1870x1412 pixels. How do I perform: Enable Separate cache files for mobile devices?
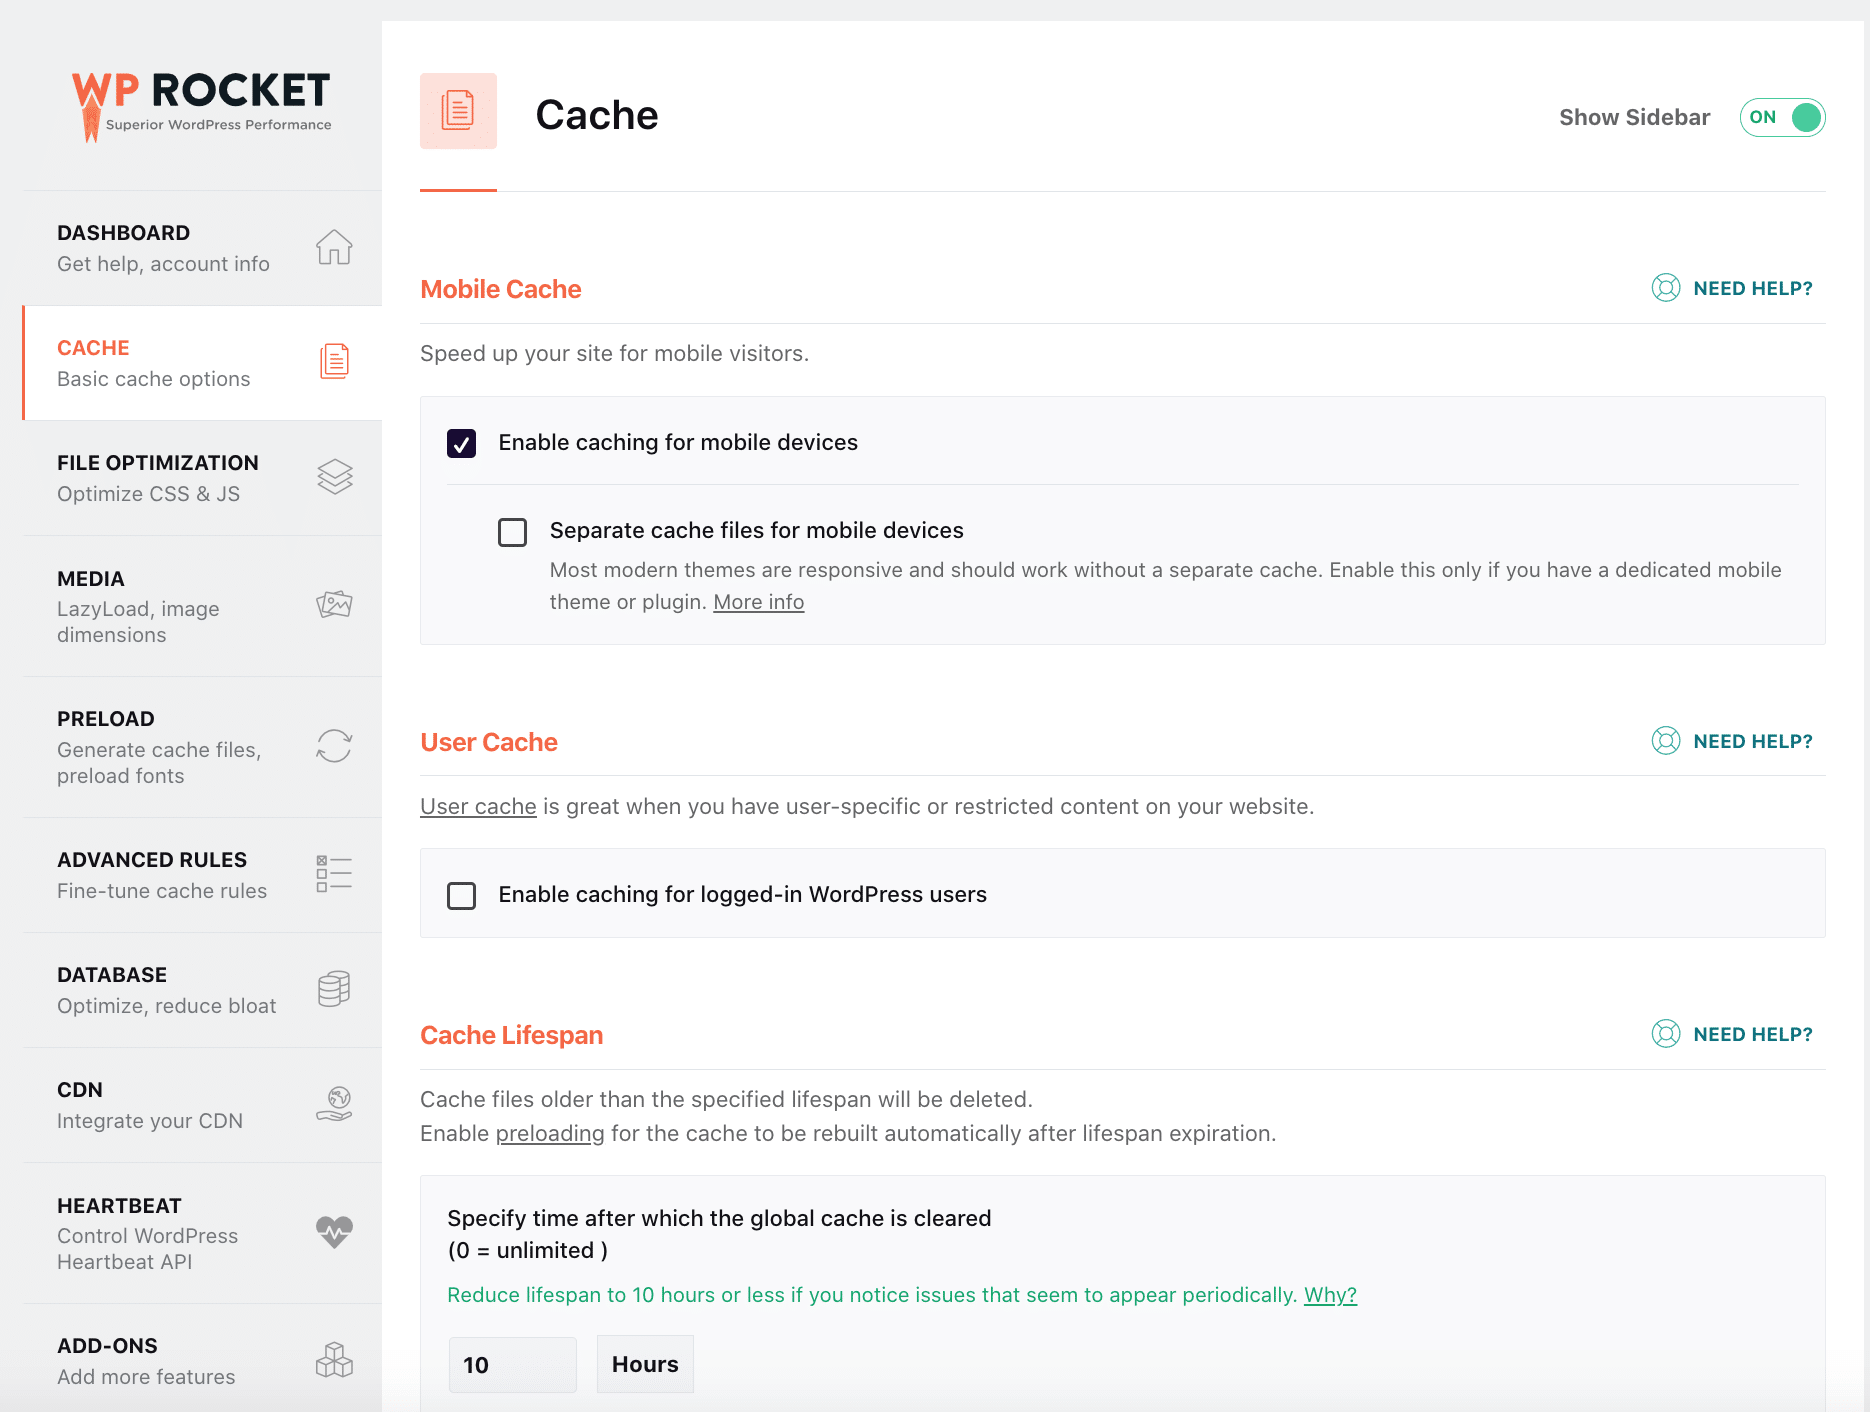point(512,532)
